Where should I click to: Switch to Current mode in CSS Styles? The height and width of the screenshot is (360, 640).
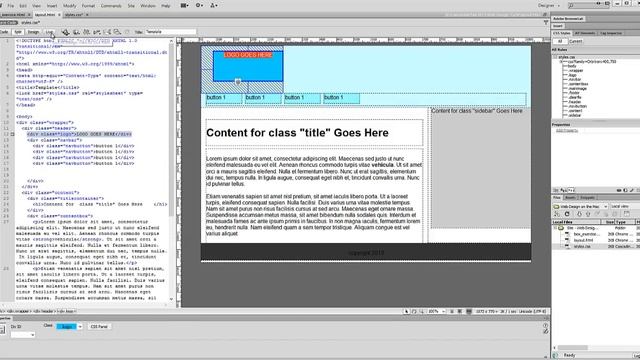point(576,41)
